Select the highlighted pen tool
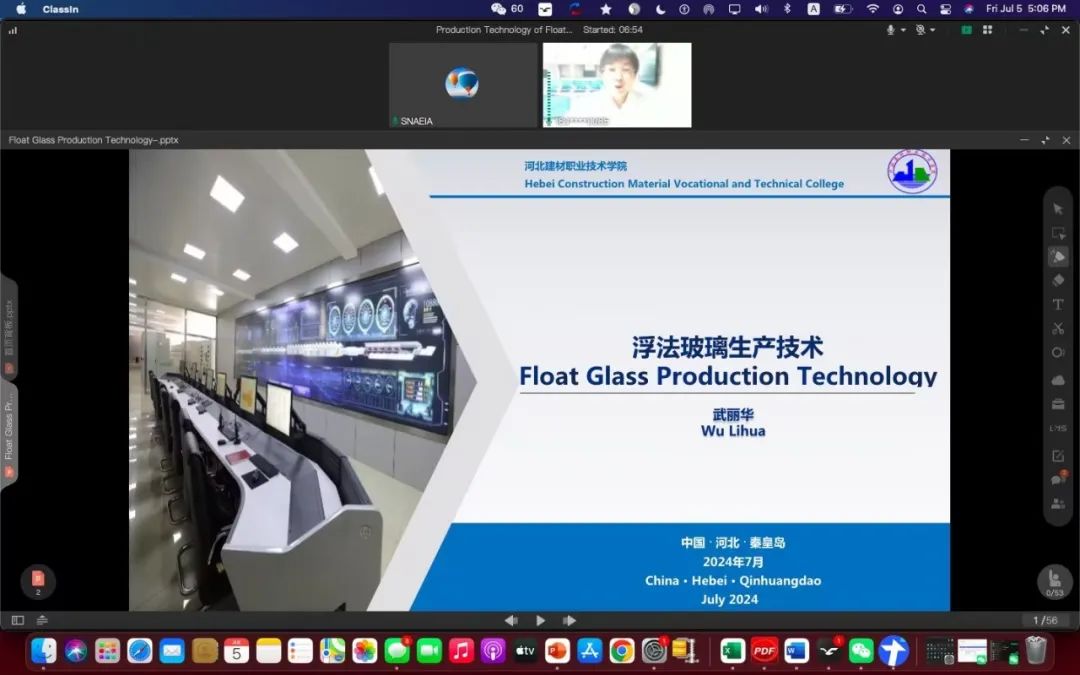Viewport: 1080px width, 675px height. pyautogui.click(x=1058, y=257)
